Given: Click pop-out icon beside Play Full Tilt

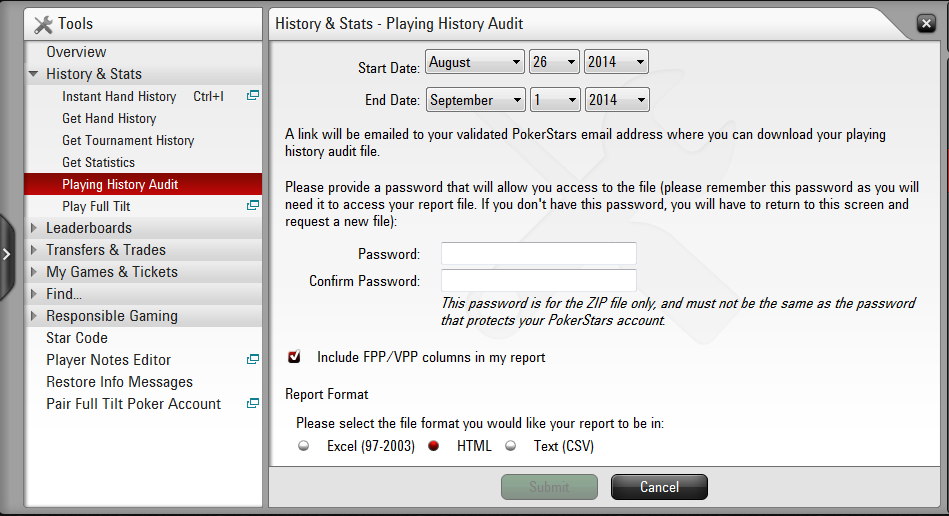Looking at the screenshot, I should [x=253, y=206].
